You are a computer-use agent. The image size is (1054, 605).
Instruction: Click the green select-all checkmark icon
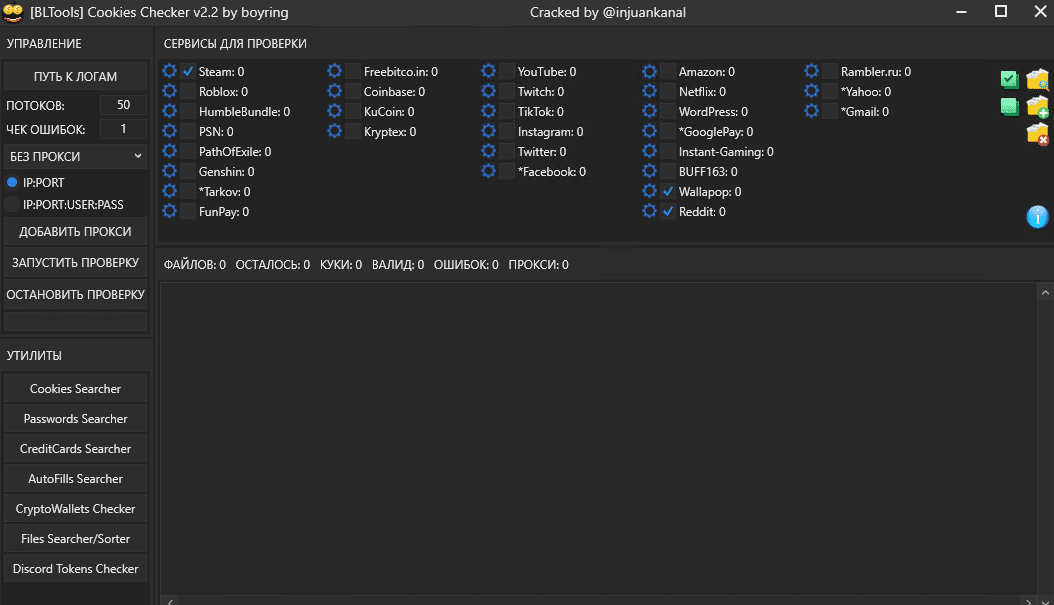click(x=1009, y=79)
